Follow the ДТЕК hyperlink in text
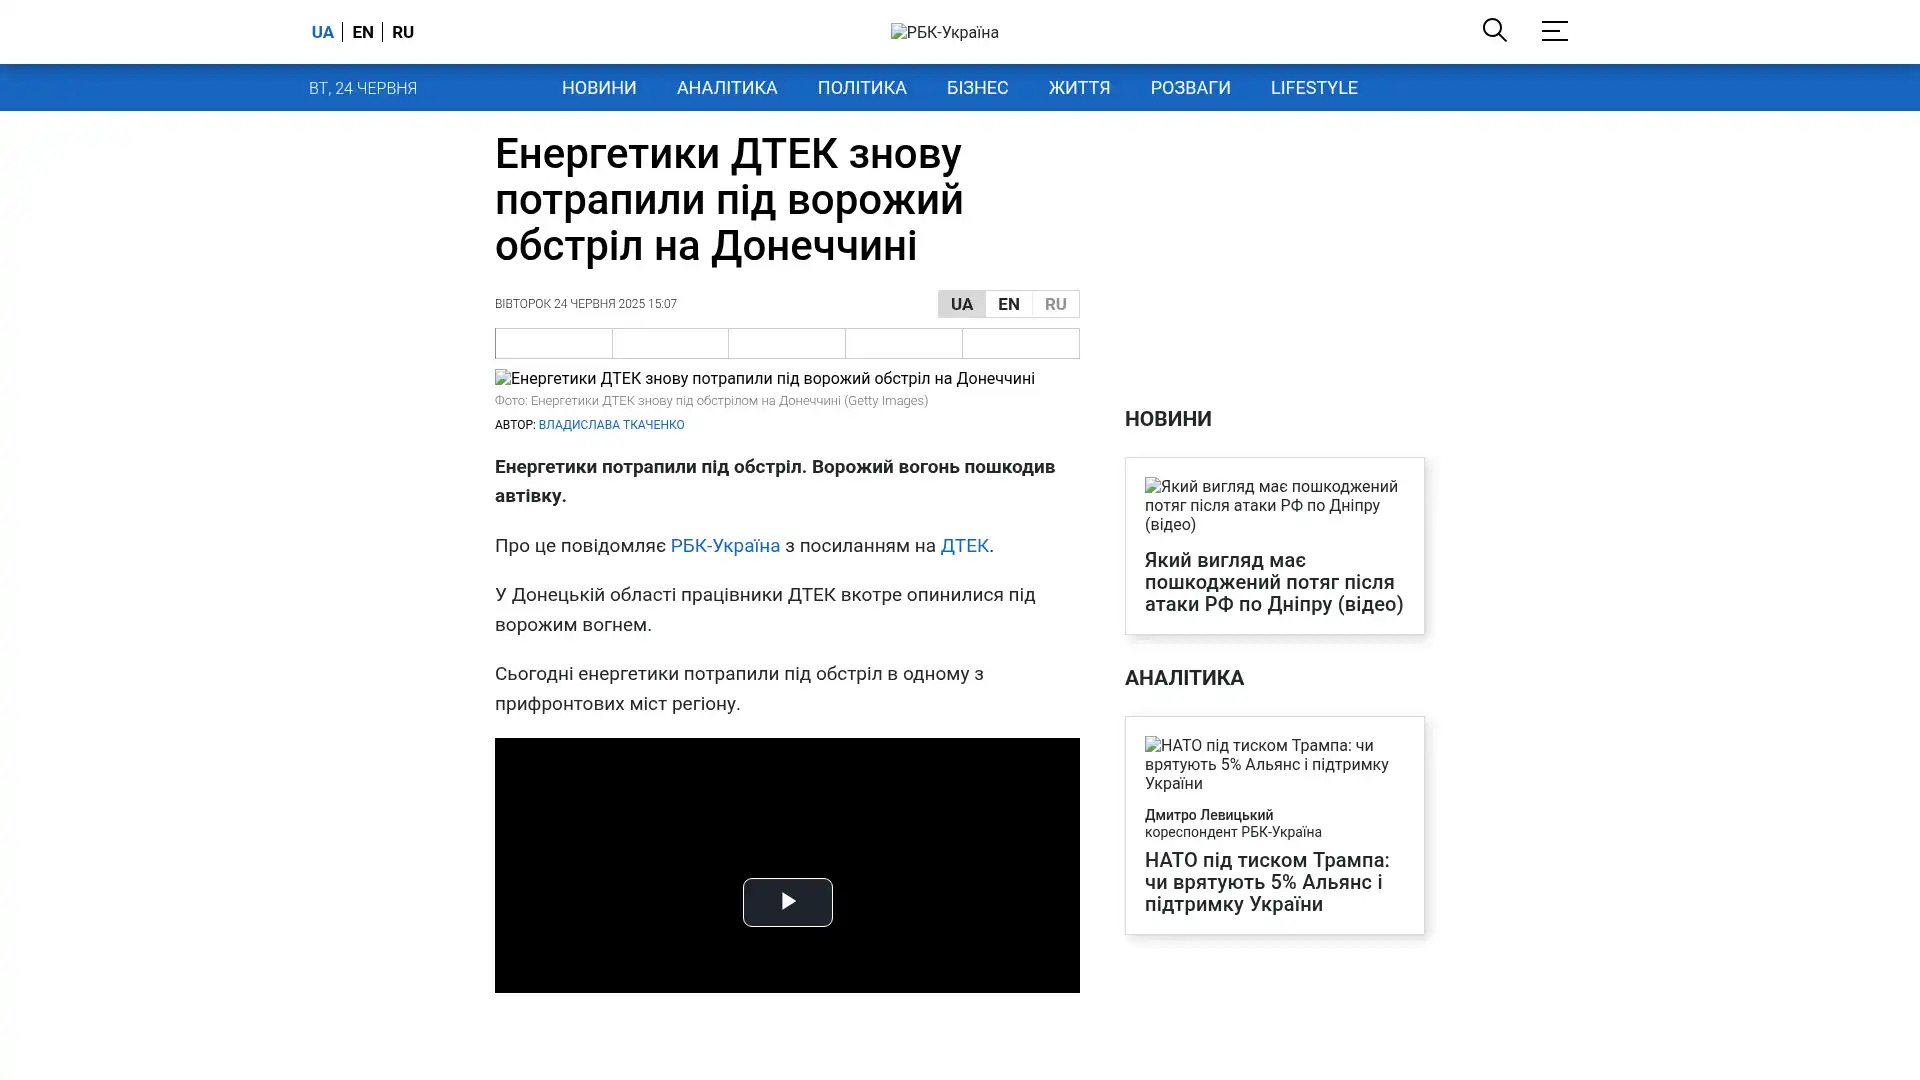 964,546
